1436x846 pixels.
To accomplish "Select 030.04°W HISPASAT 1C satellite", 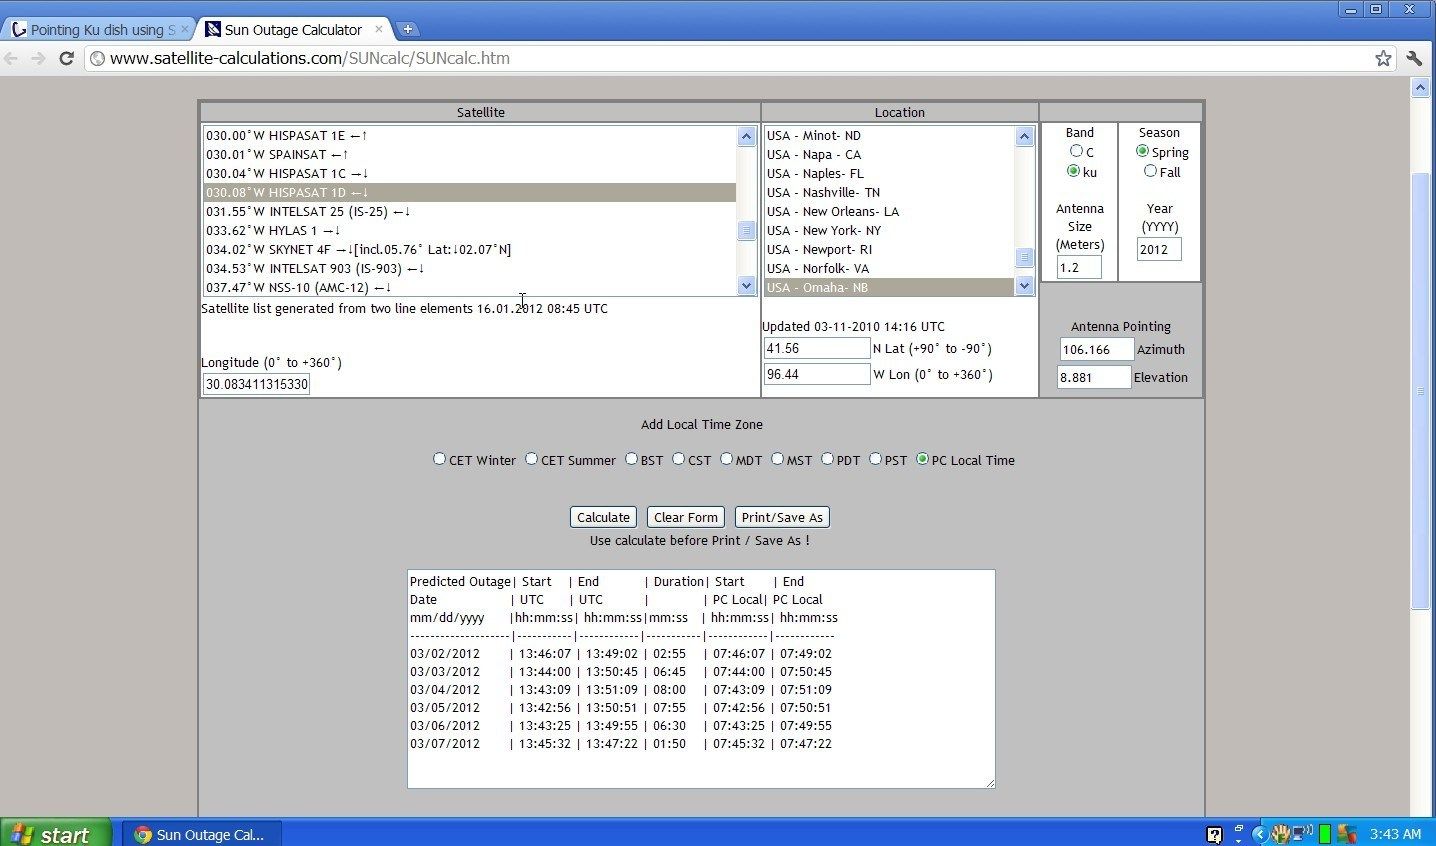I will point(469,173).
